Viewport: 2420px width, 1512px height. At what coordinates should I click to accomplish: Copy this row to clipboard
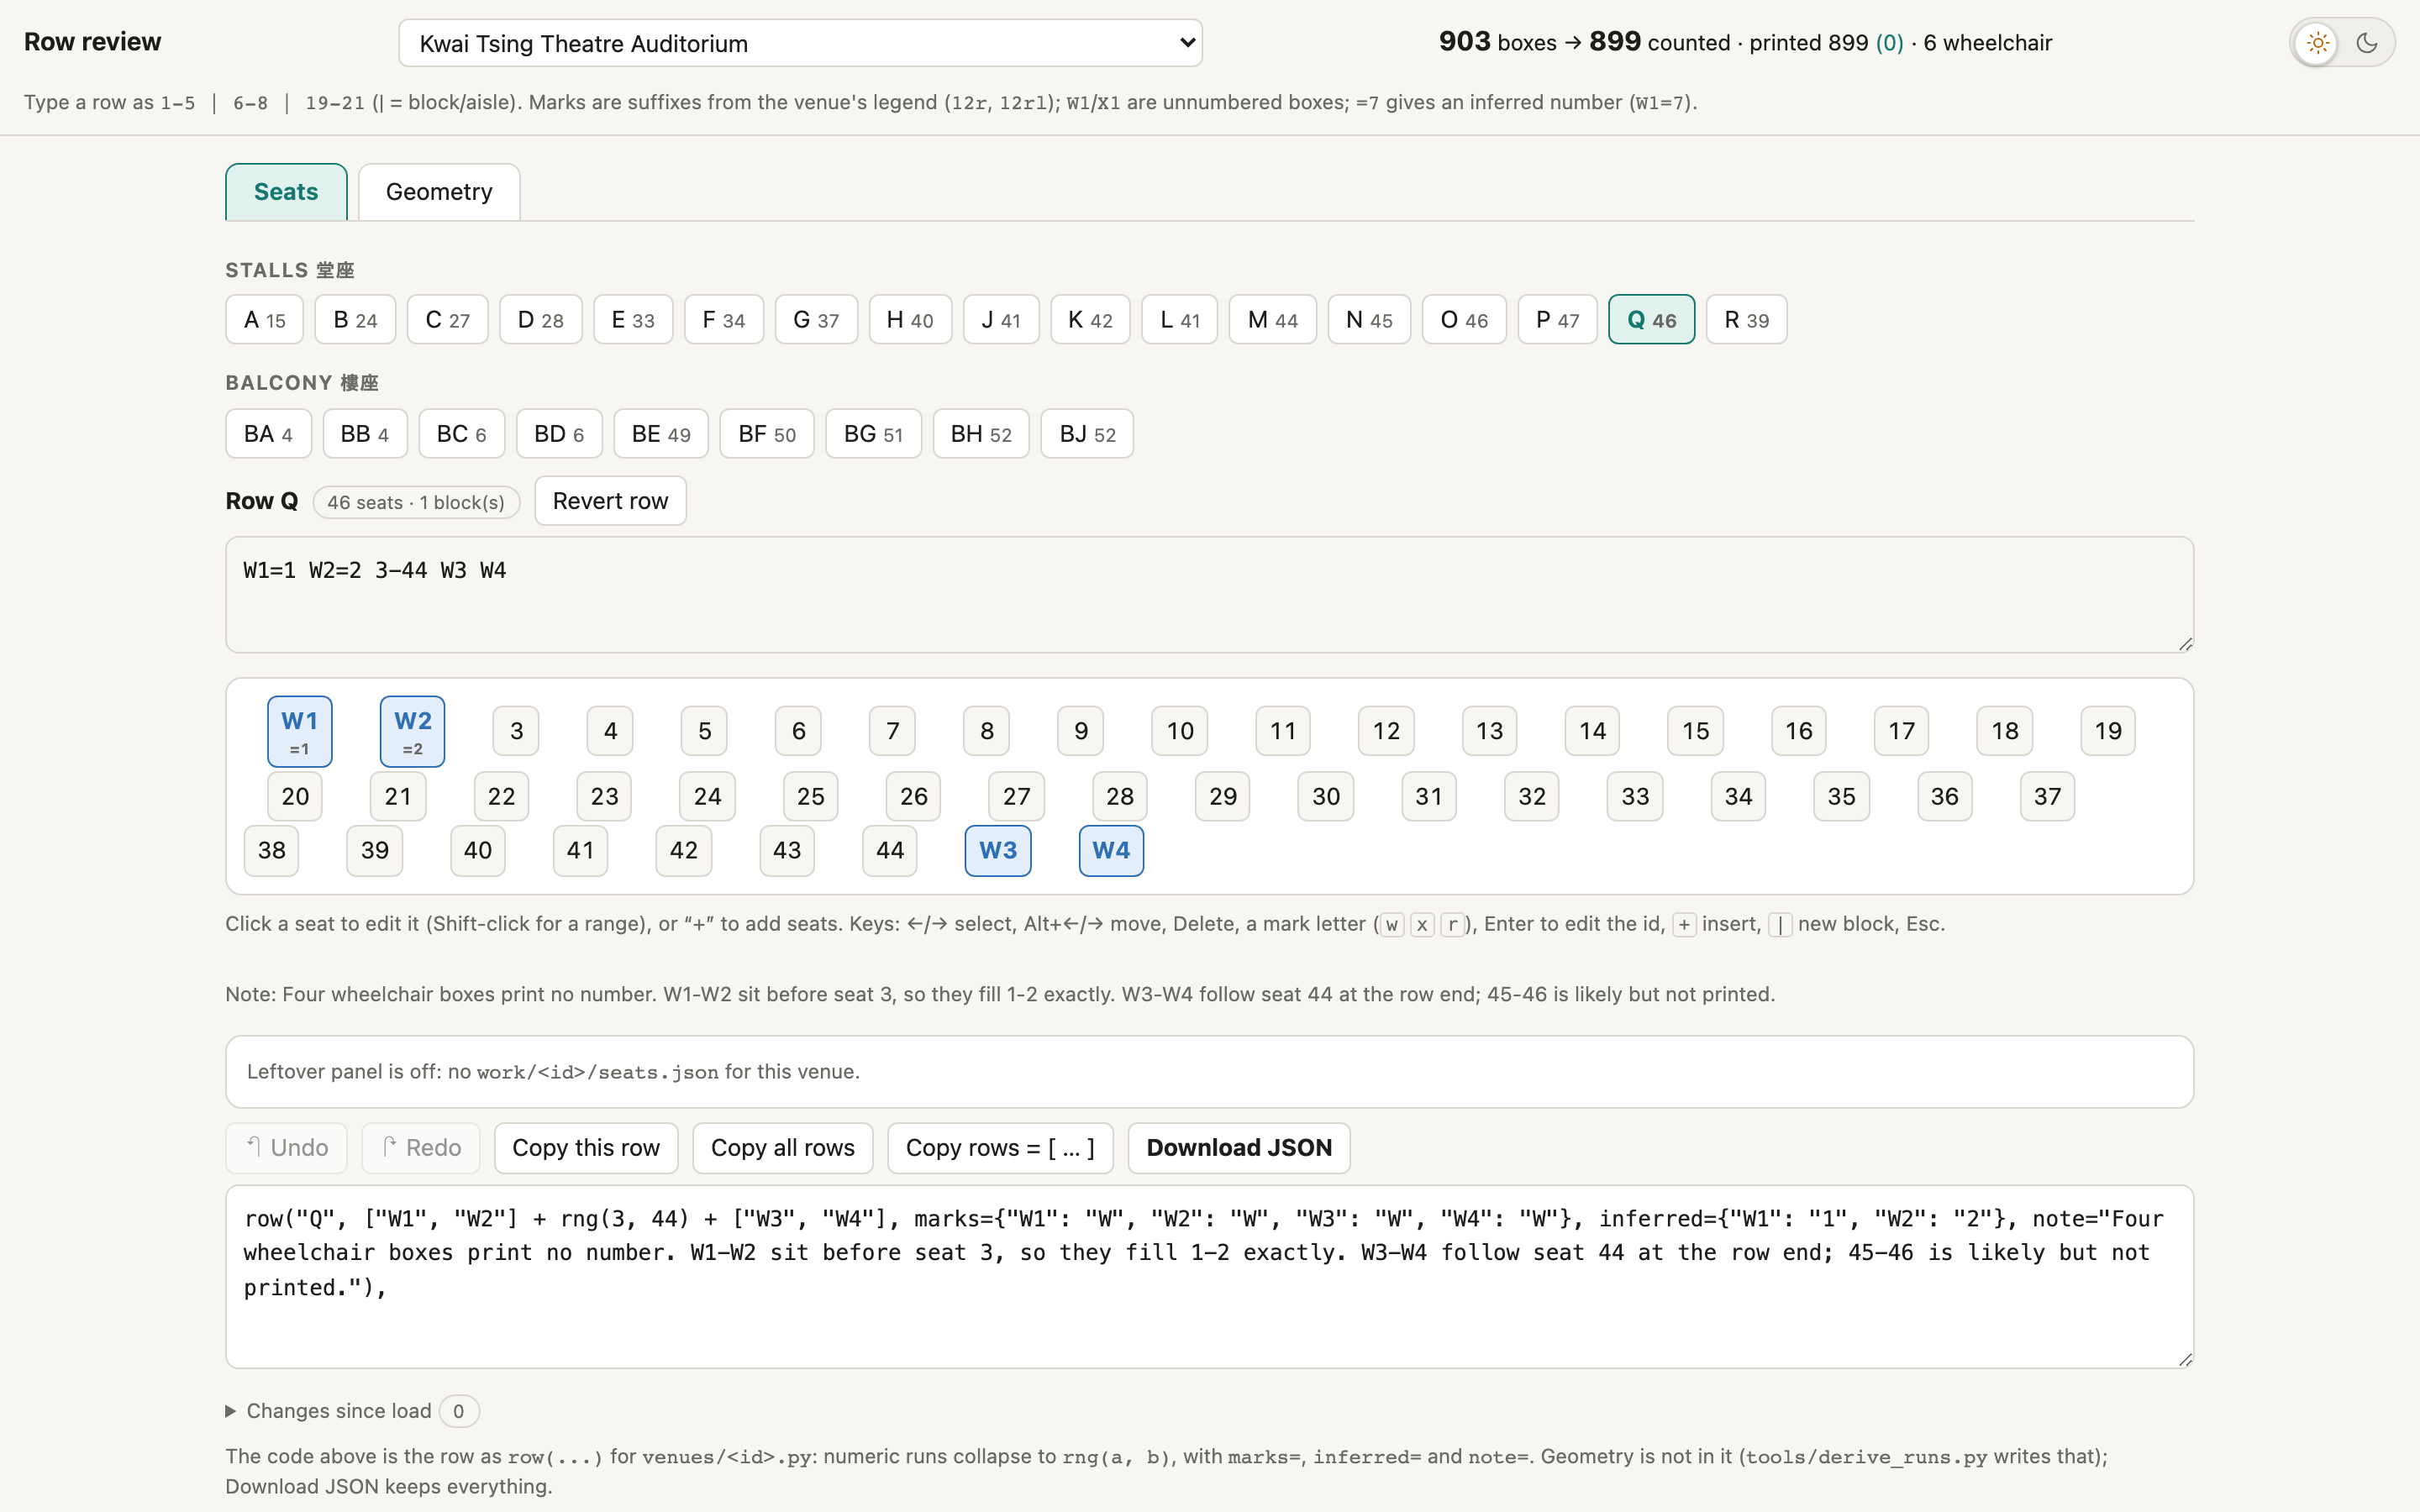pos(586,1148)
